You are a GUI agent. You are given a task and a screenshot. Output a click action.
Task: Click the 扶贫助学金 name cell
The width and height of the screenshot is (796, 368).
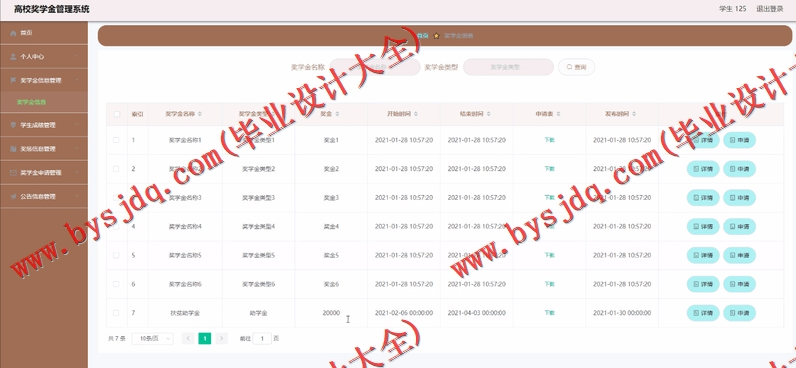point(185,313)
